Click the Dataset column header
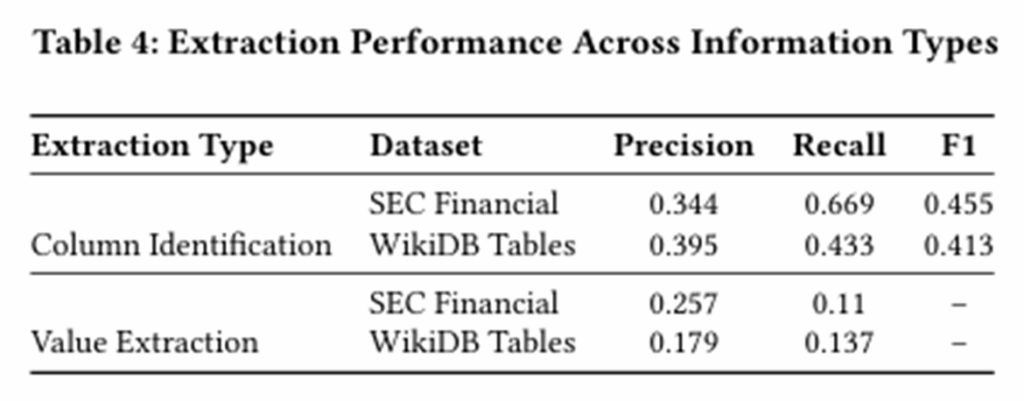Viewport: 1024px width, 401px height. coord(426,146)
